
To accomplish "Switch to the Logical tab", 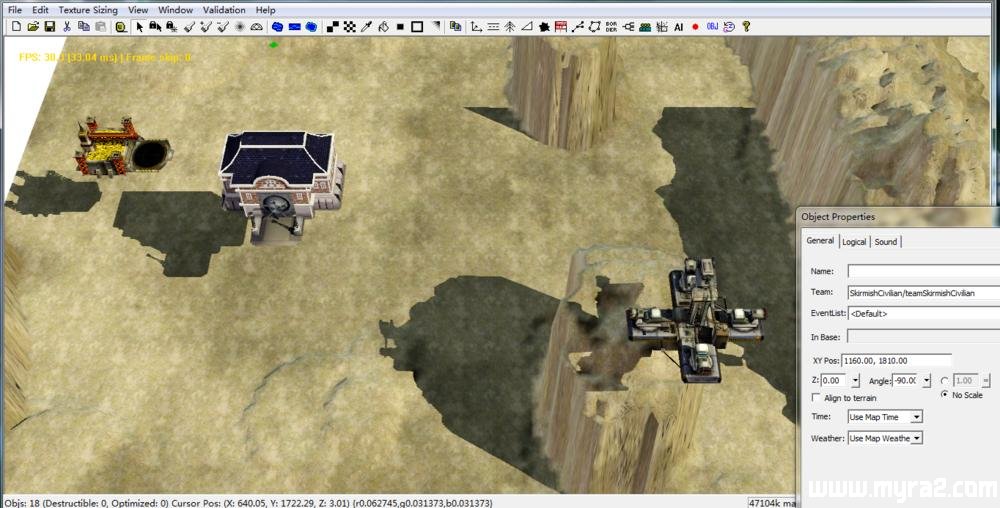I will [x=854, y=242].
